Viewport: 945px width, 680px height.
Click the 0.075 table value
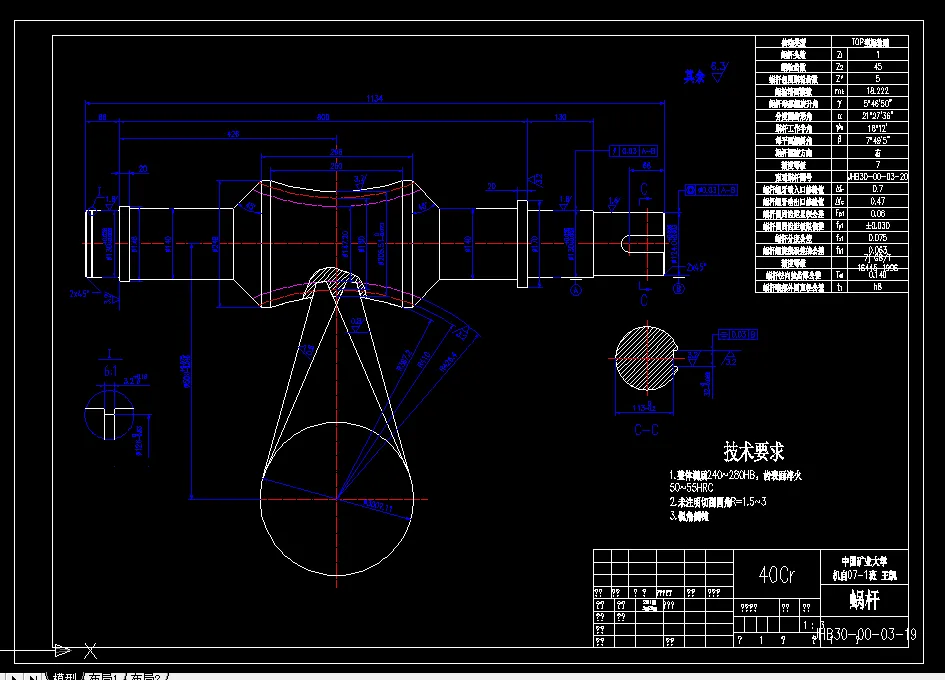tap(878, 238)
